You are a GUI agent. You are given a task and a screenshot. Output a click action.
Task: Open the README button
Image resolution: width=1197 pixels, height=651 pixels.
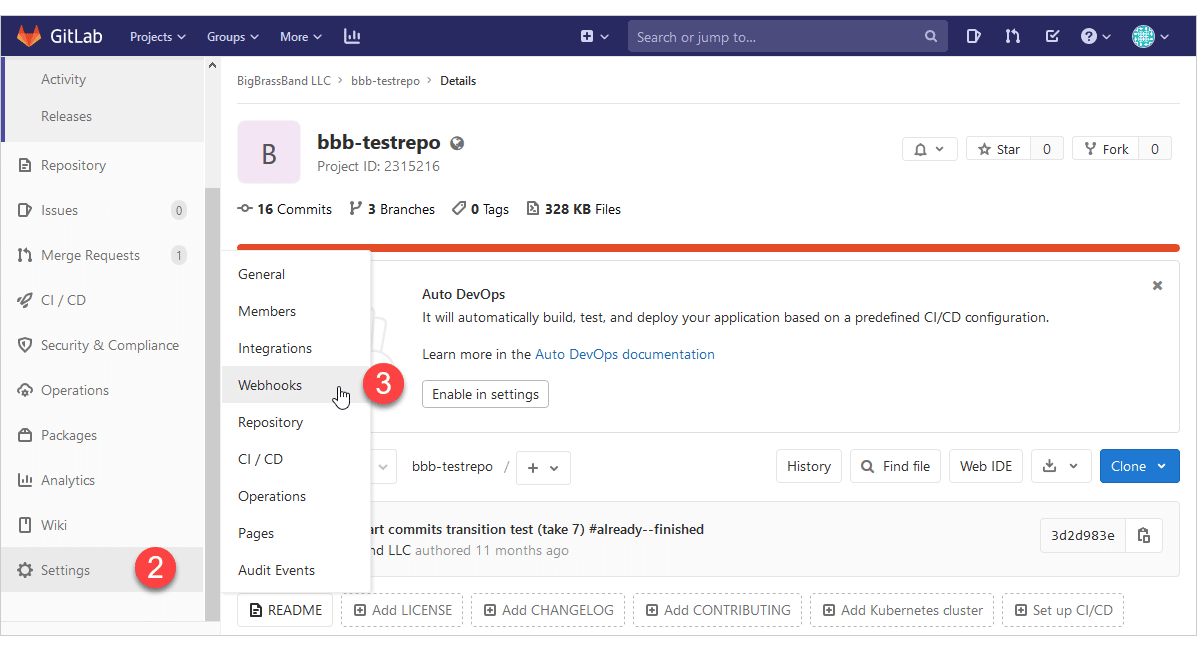coord(286,610)
